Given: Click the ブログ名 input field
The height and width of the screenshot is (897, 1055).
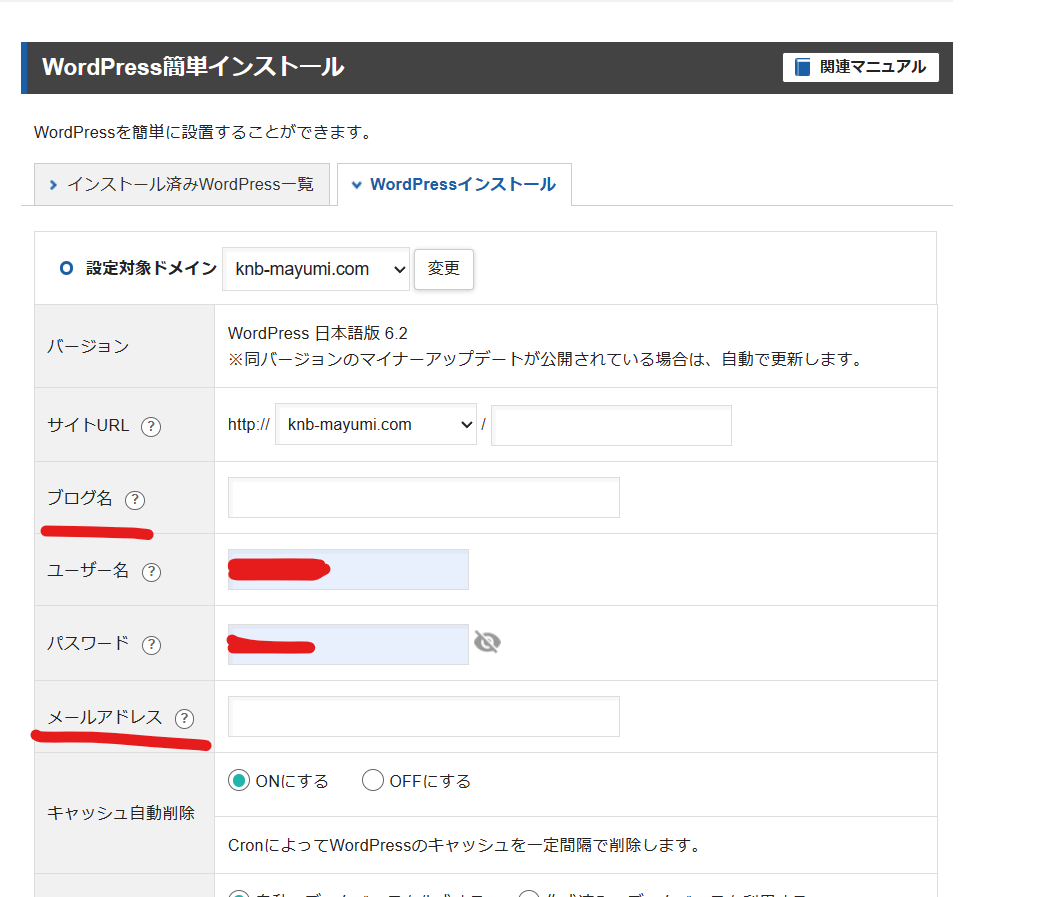Looking at the screenshot, I should click(x=424, y=498).
